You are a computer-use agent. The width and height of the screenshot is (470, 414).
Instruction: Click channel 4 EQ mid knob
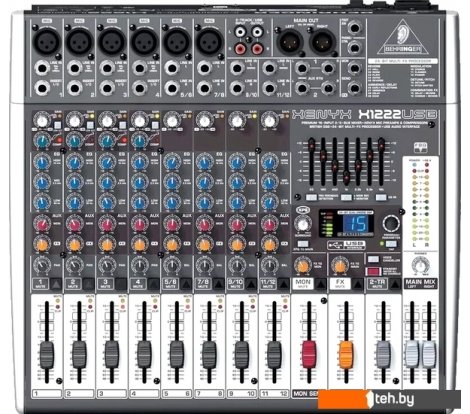coord(140,182)
